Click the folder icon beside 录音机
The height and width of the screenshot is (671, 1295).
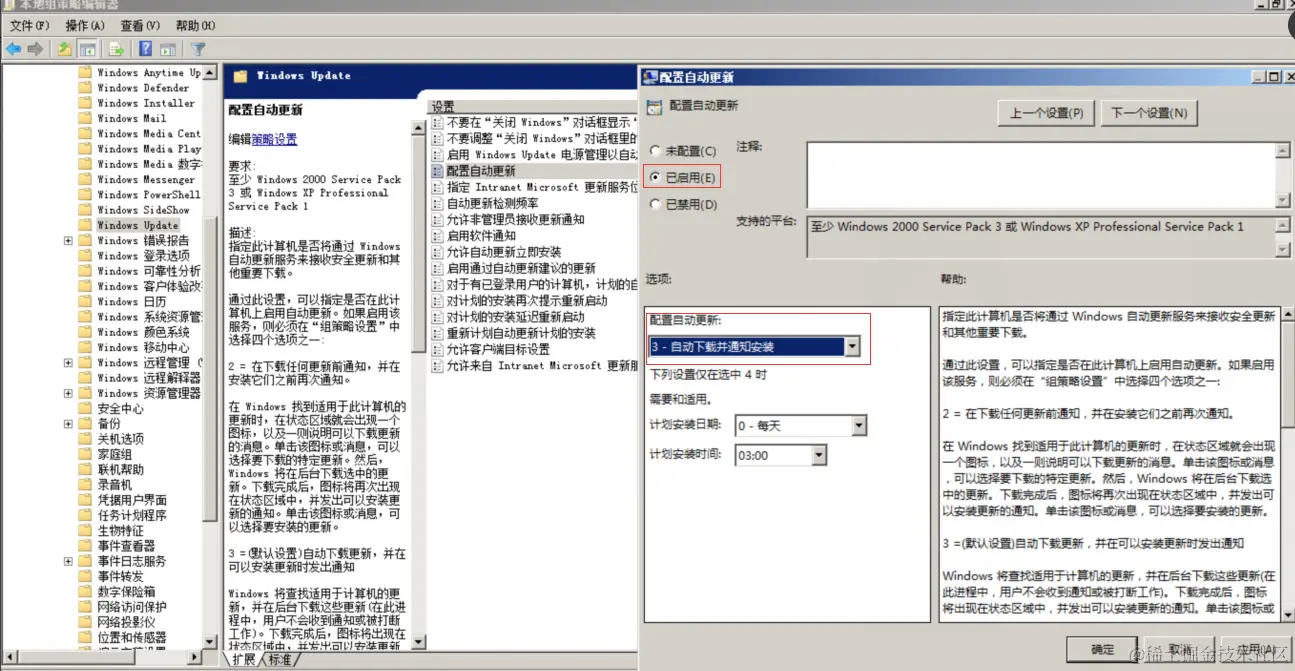tap(86, 485)
